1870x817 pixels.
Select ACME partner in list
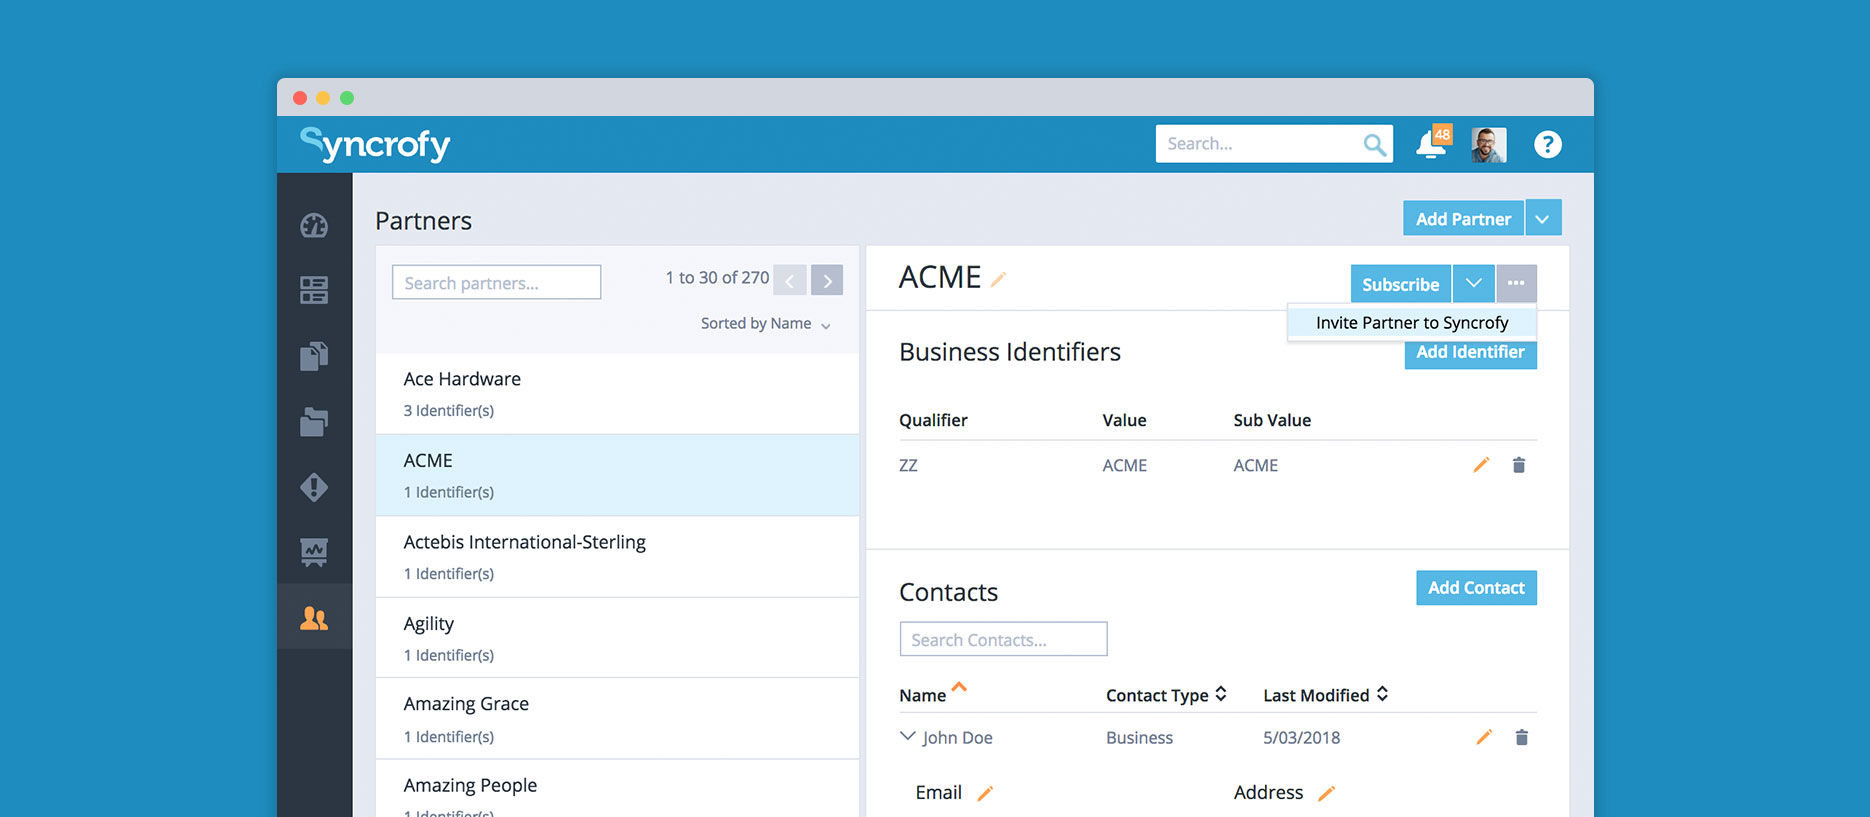coord(617,475)
